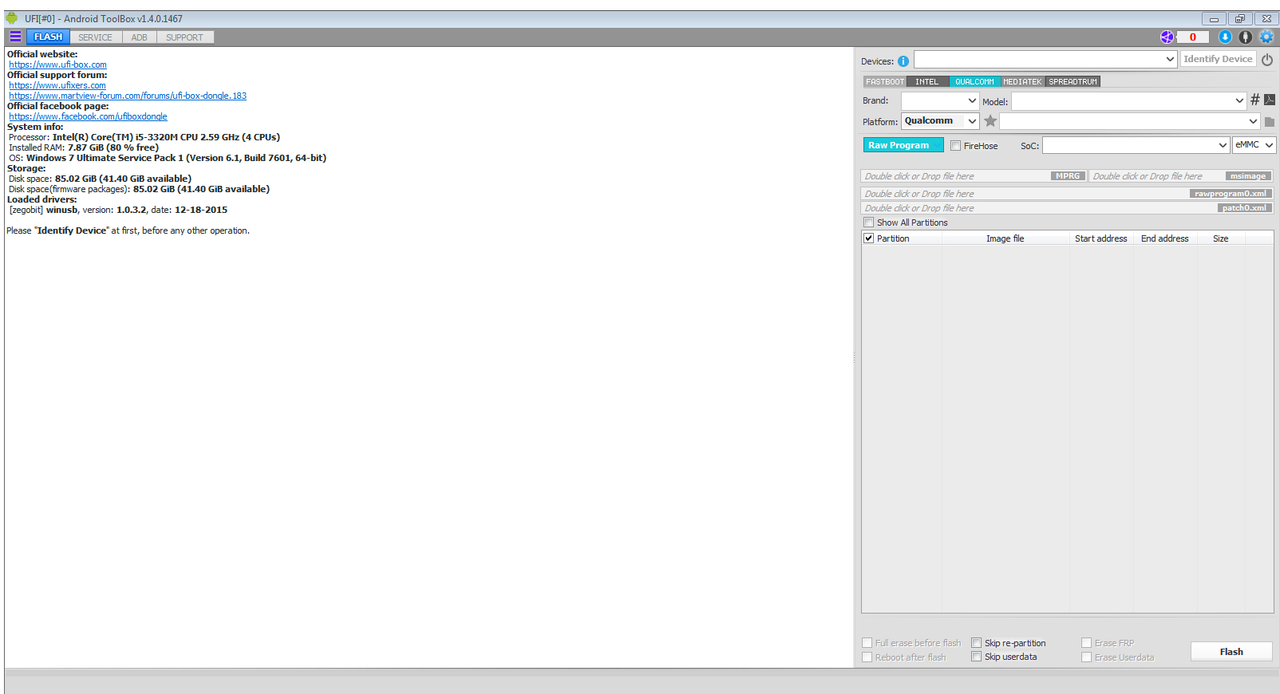Toggle Erase FRP checkbox
1280x694 pixels.
click(x=1086, y=643)
